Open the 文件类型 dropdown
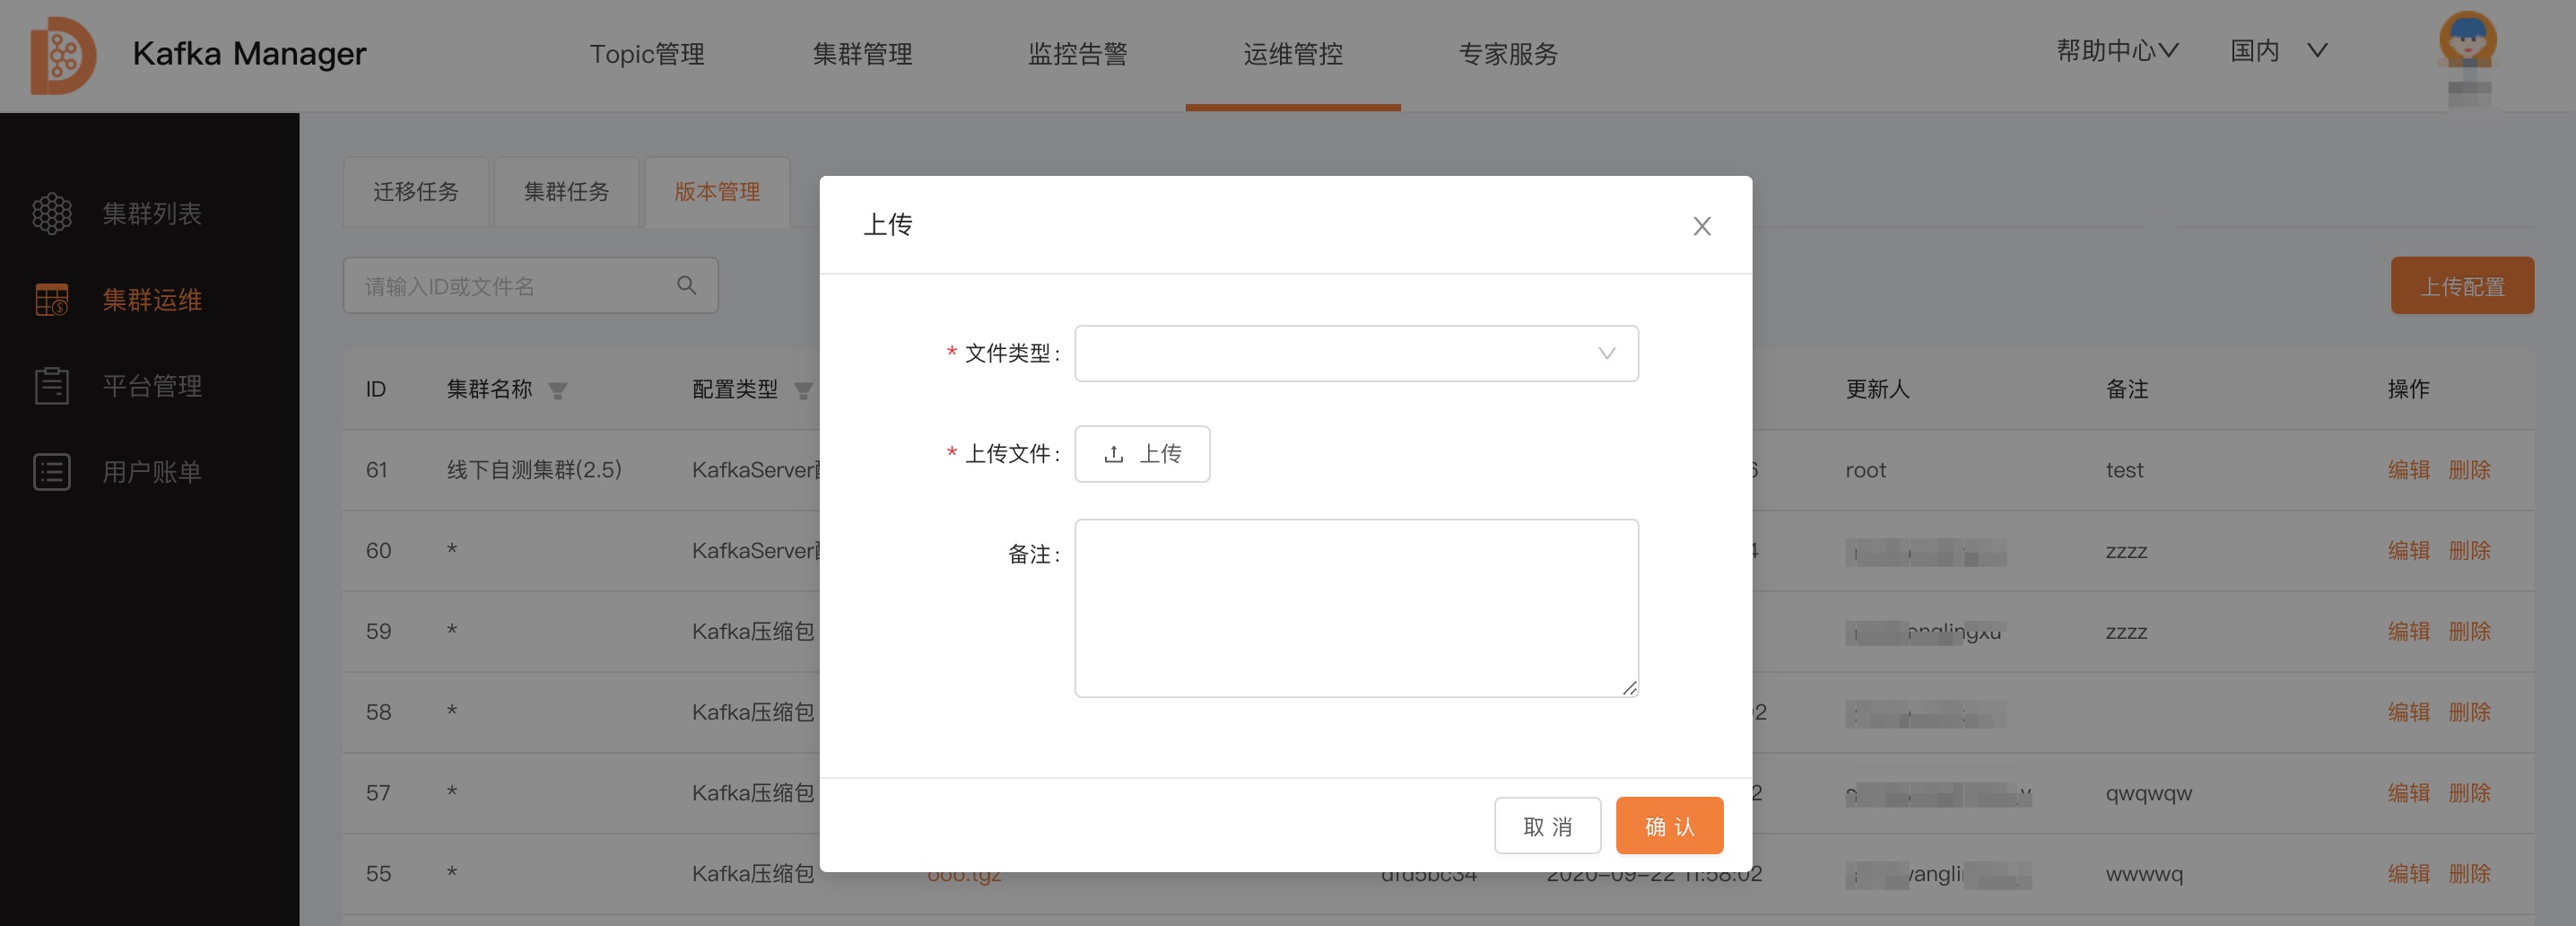This screenshot has height=926, width=2576. 1355,353
